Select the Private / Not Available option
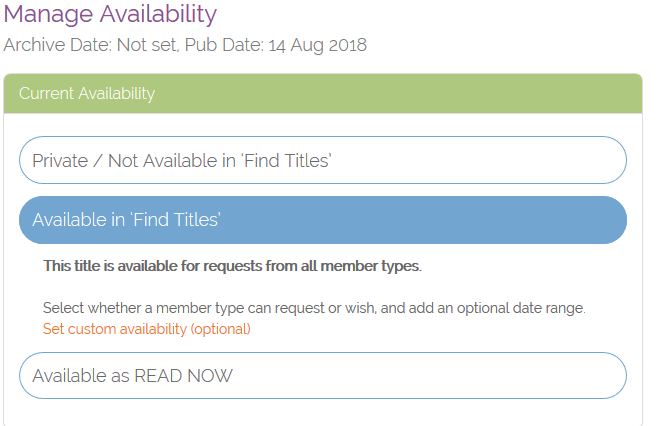The height and width of the screenshot is (426, 658). (x=322, y=160)
